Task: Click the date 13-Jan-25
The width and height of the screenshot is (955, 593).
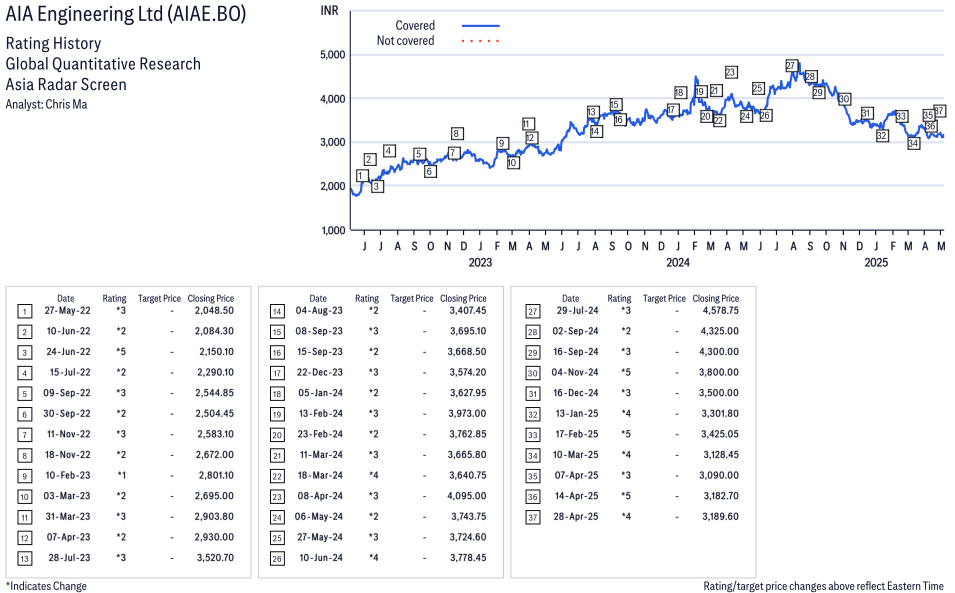Action: tap(577, 413)
